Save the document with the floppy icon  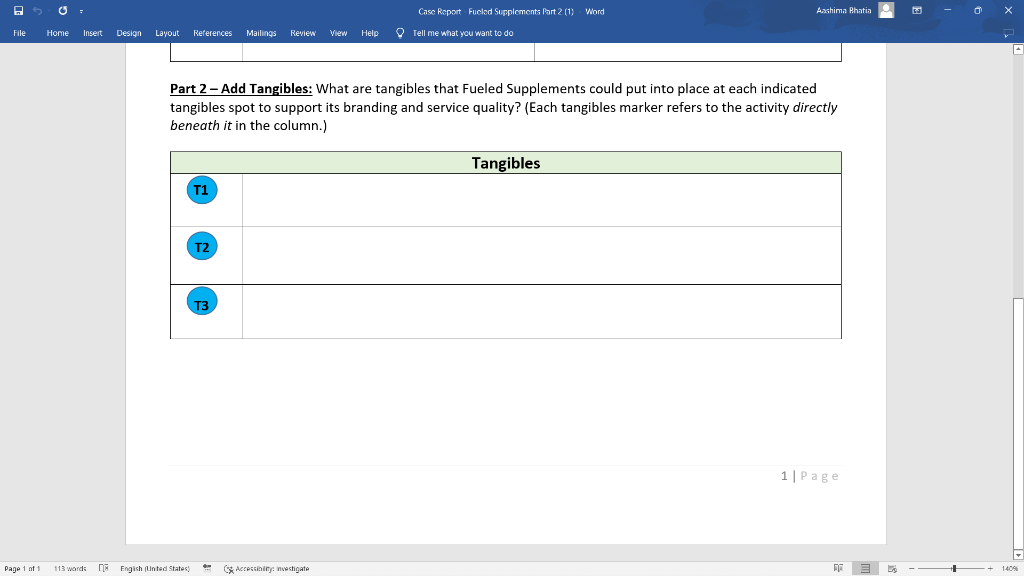pyautogui.click(x=18, y=10)
